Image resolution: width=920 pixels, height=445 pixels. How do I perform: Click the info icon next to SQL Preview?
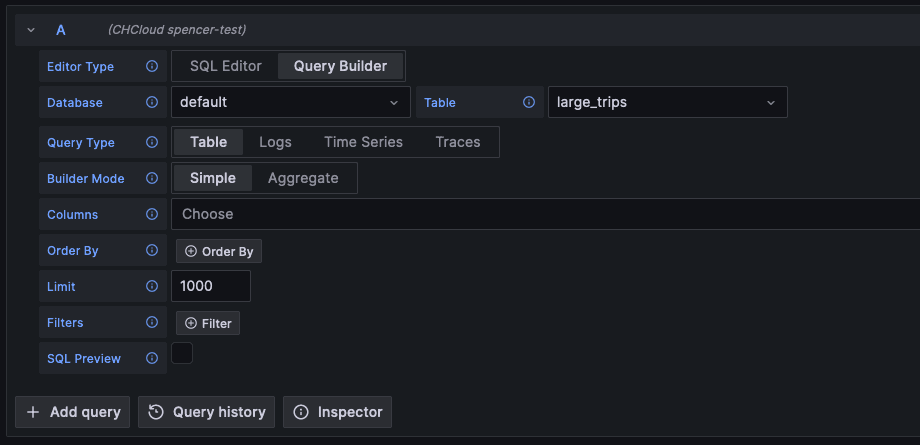point(152,359)
